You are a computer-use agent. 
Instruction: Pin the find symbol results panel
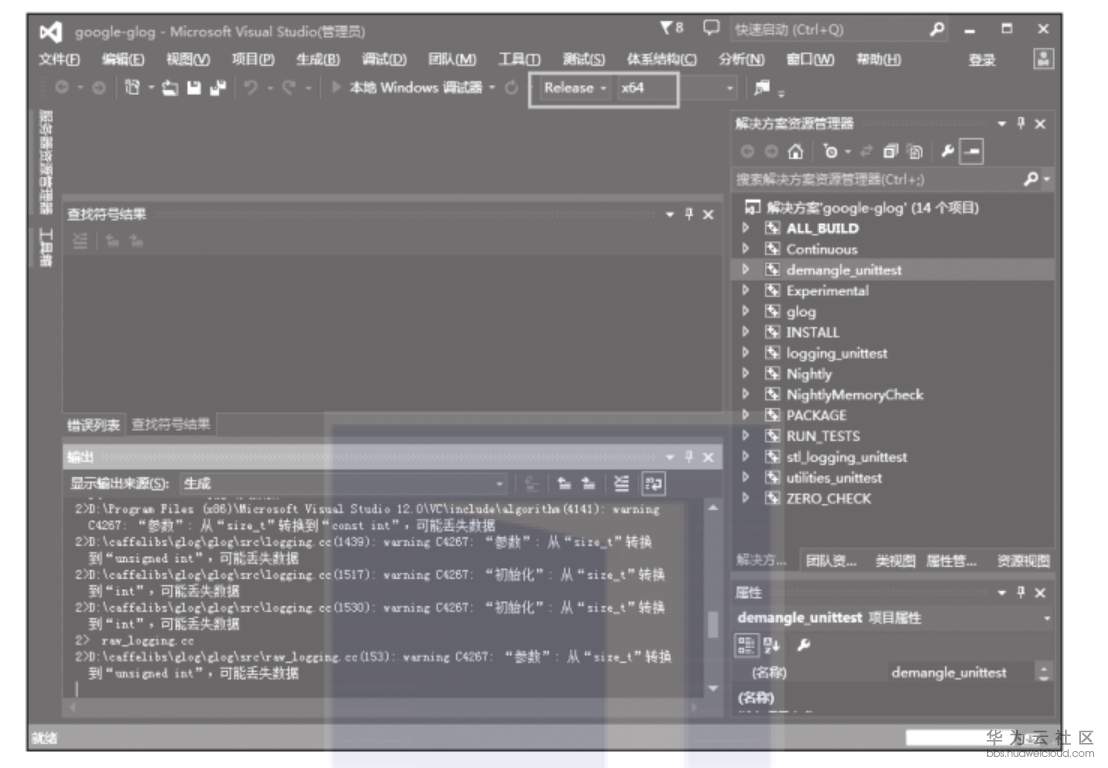(689, 214)
